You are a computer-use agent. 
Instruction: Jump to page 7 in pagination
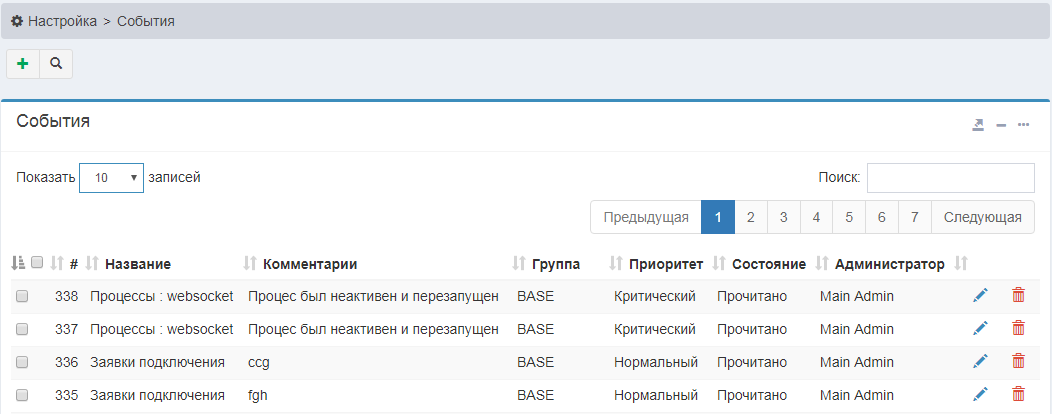click(914, 217)
